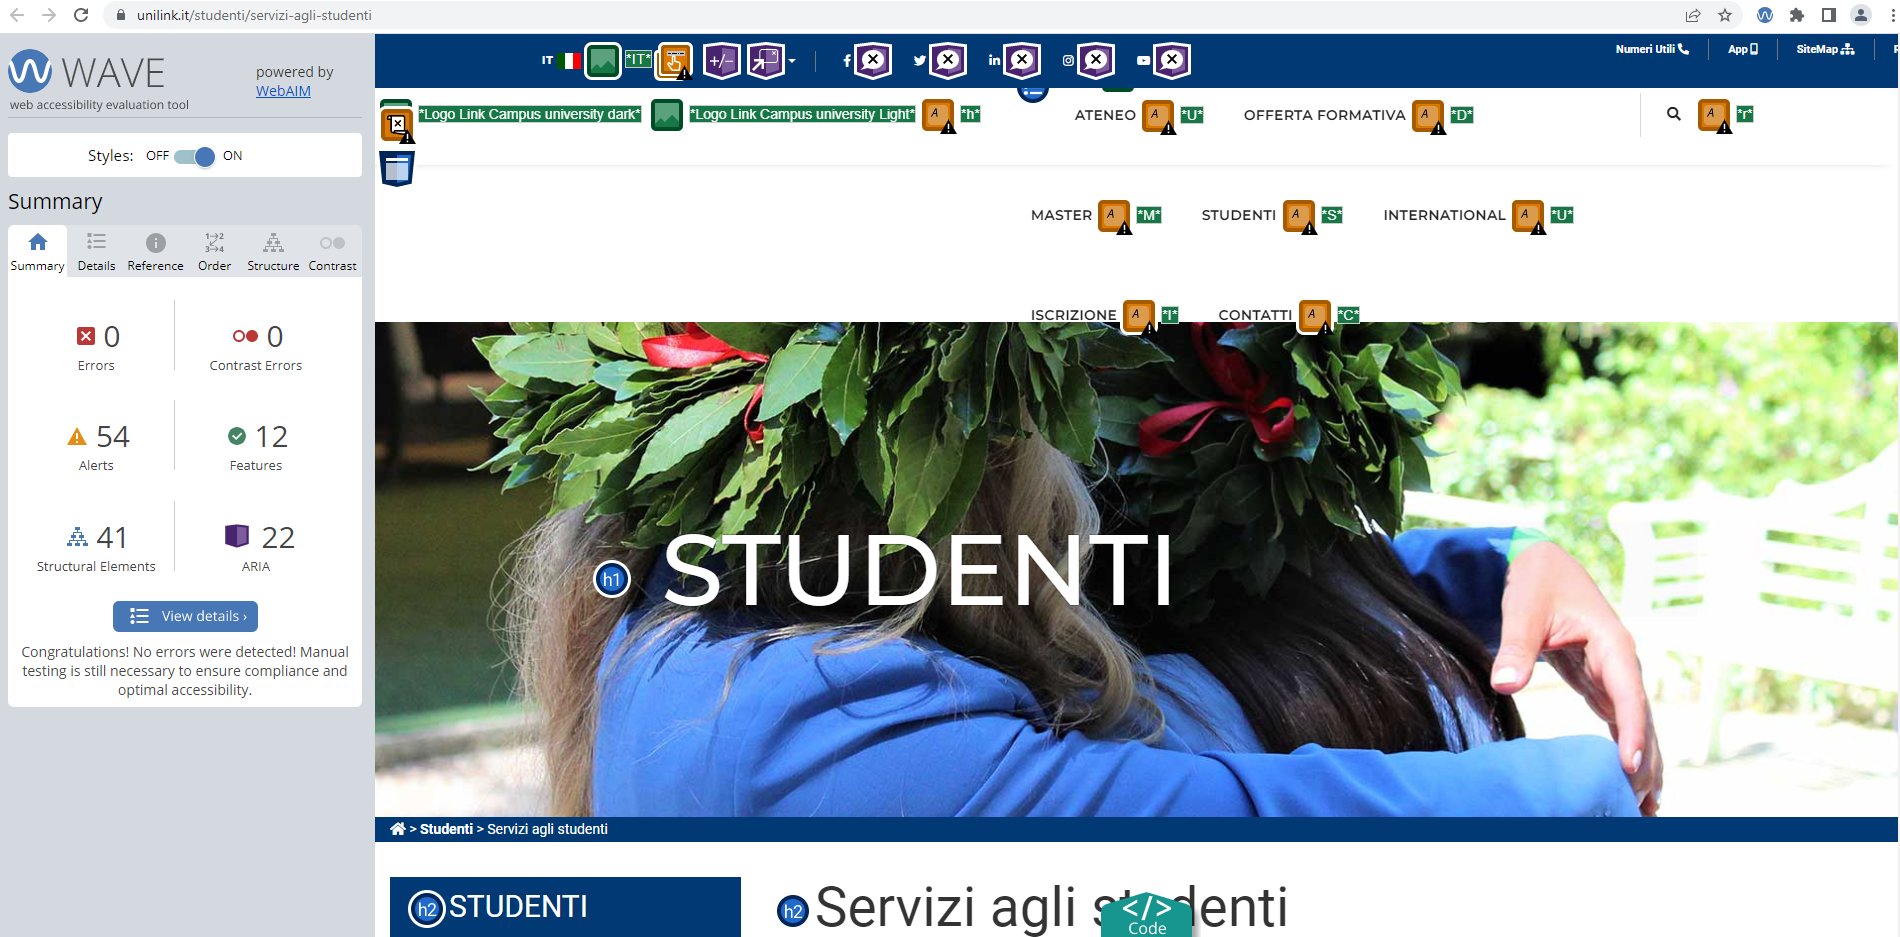Click the Facebook icon in the top bar
The width and height of the screenshot is (1900, 937).
(847, 61)
